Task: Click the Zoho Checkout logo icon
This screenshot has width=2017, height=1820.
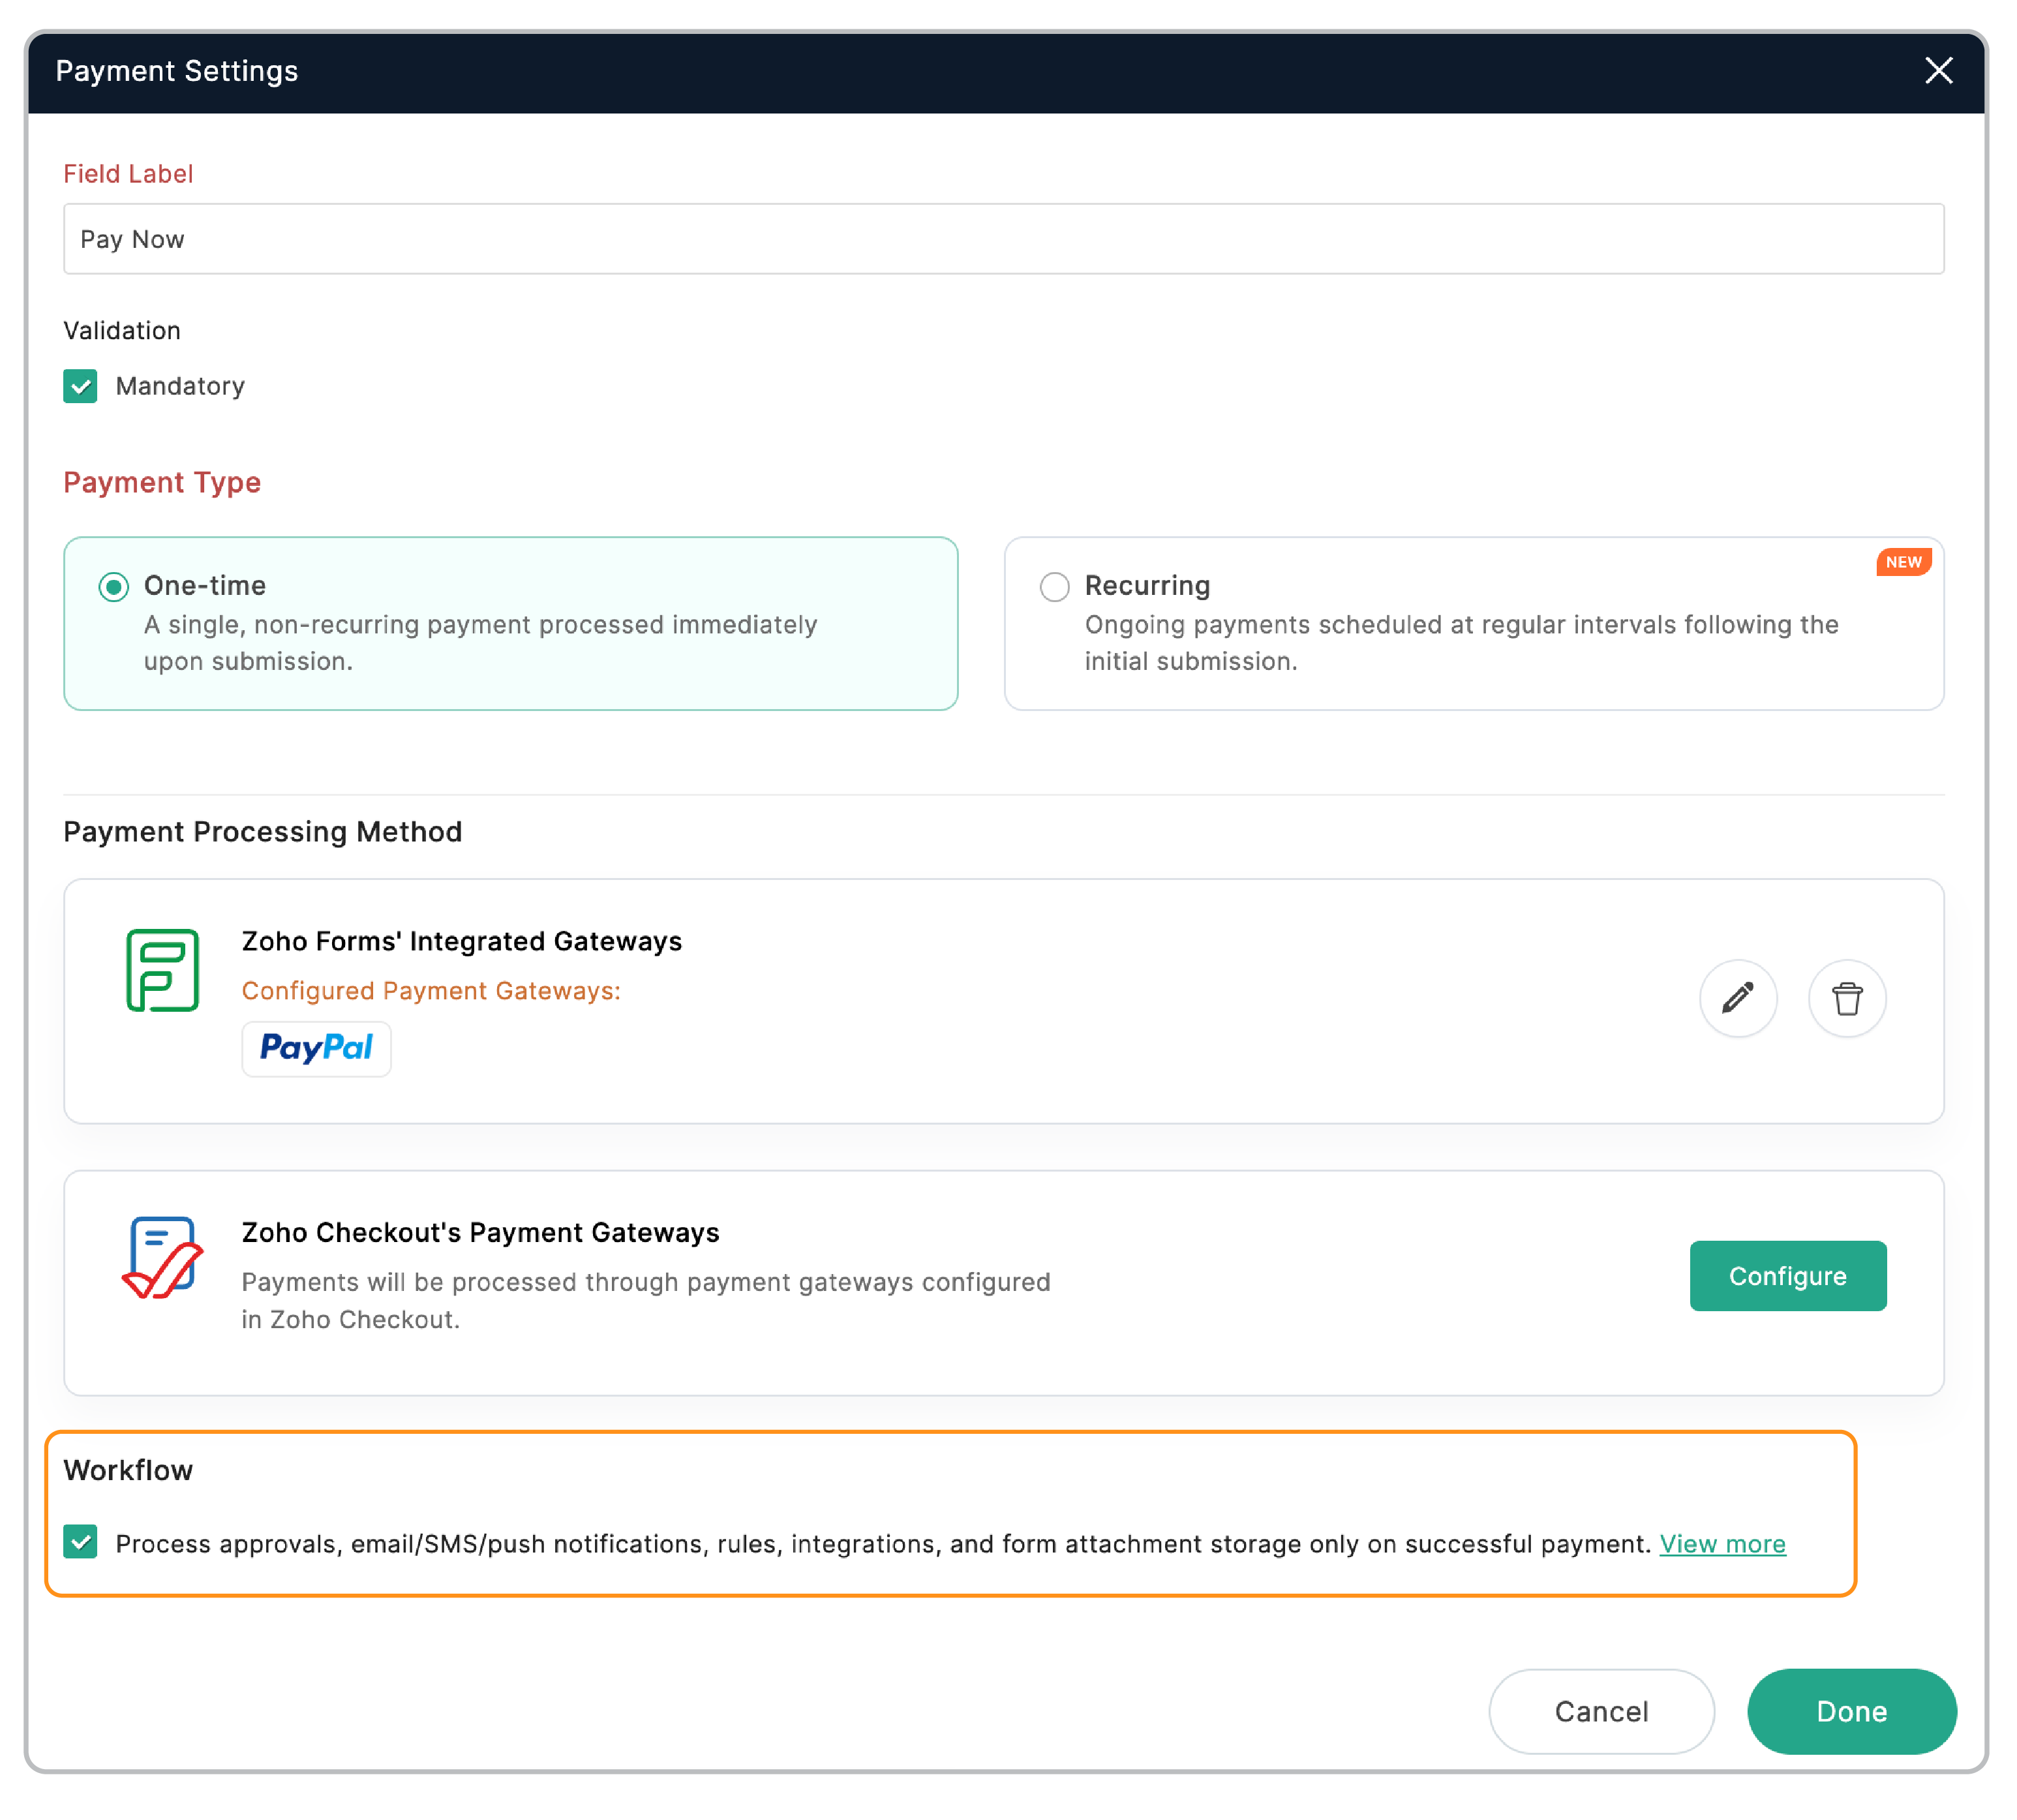Action: [162, 1257]
